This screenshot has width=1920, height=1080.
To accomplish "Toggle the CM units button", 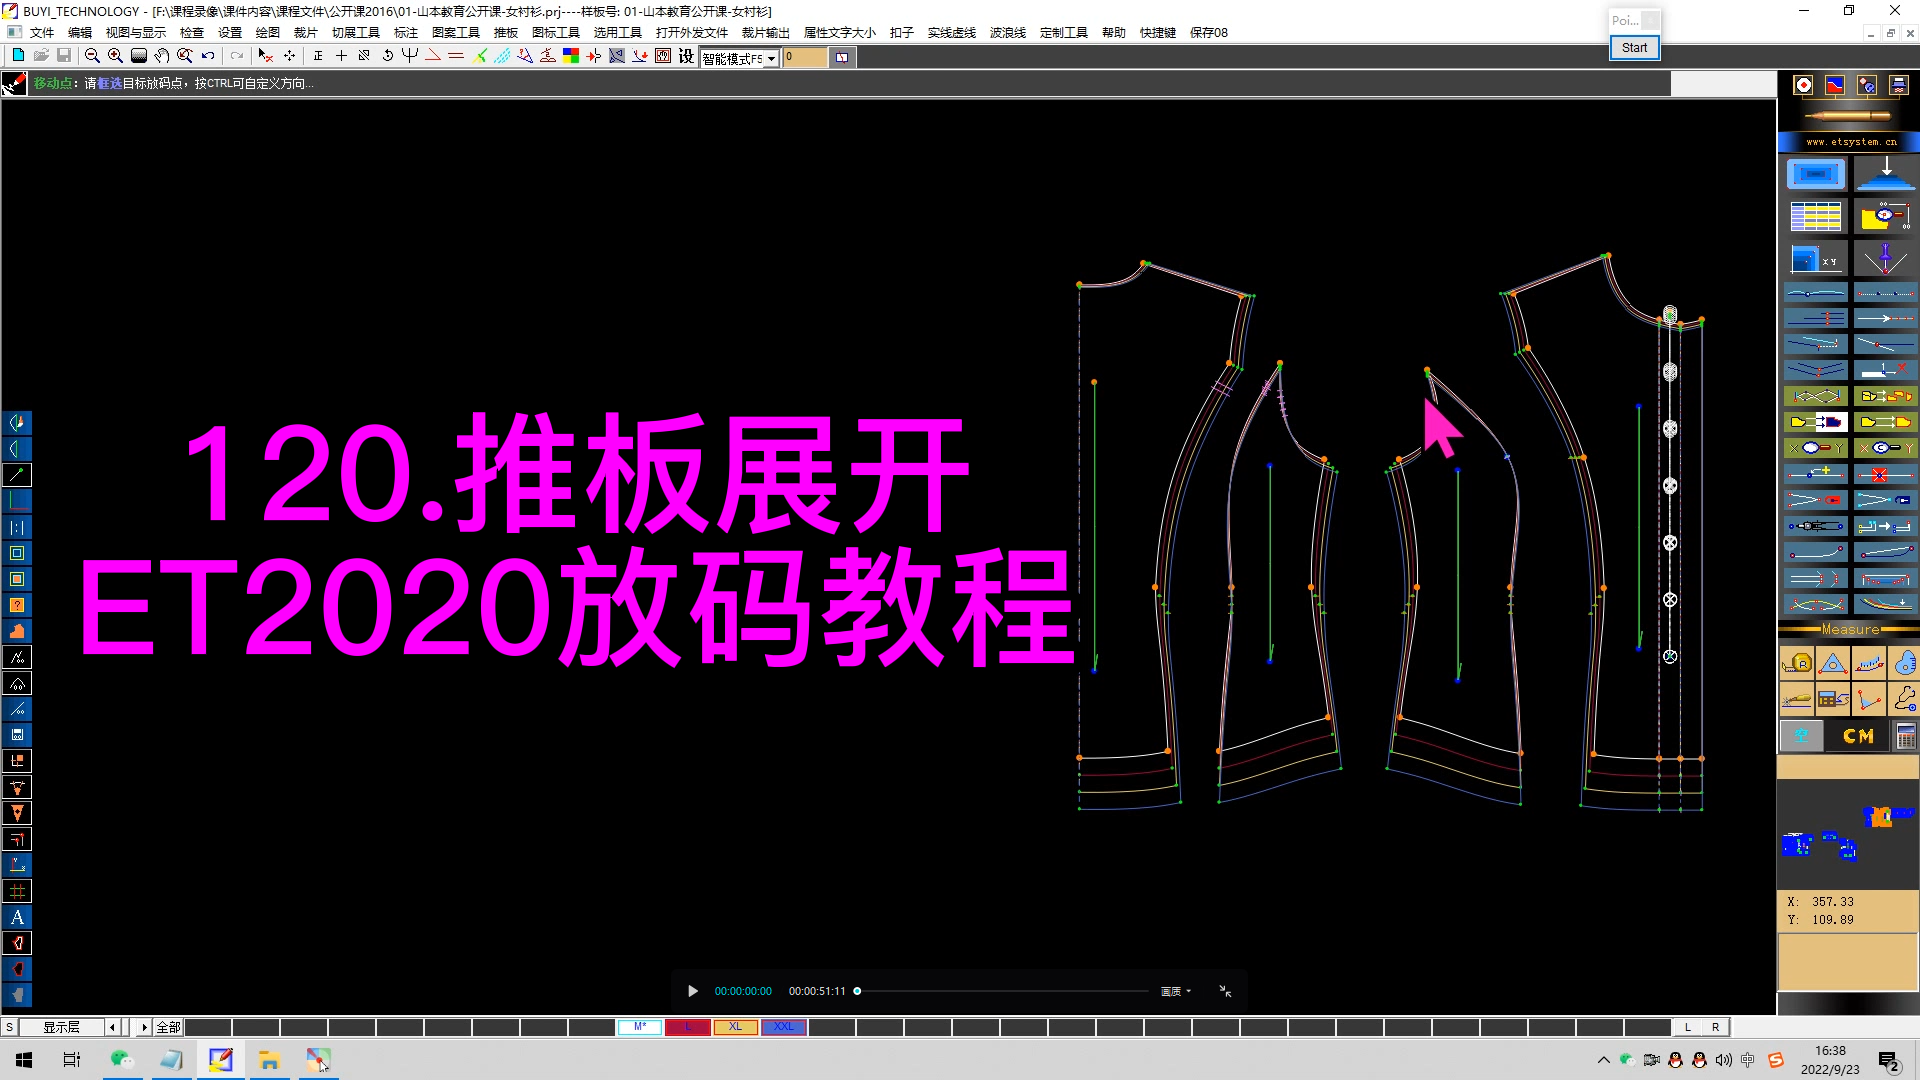I will pyautogui.click(x=1858, y=737).
